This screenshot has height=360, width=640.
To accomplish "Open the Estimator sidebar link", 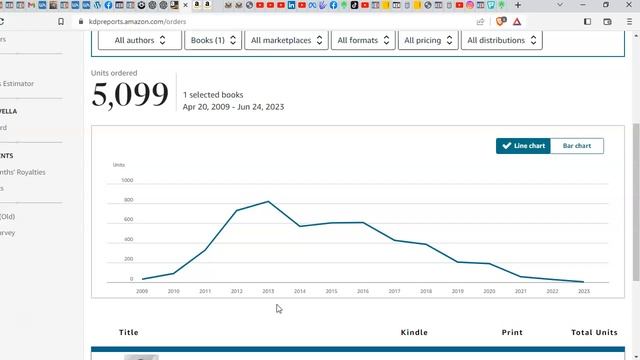I will coord(18,84).
